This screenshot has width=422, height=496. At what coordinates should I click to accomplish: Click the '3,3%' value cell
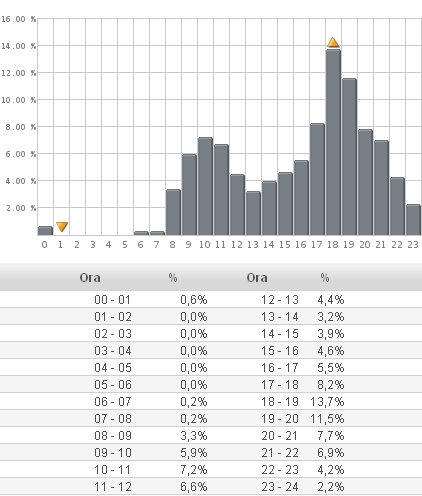pos(194,436)
